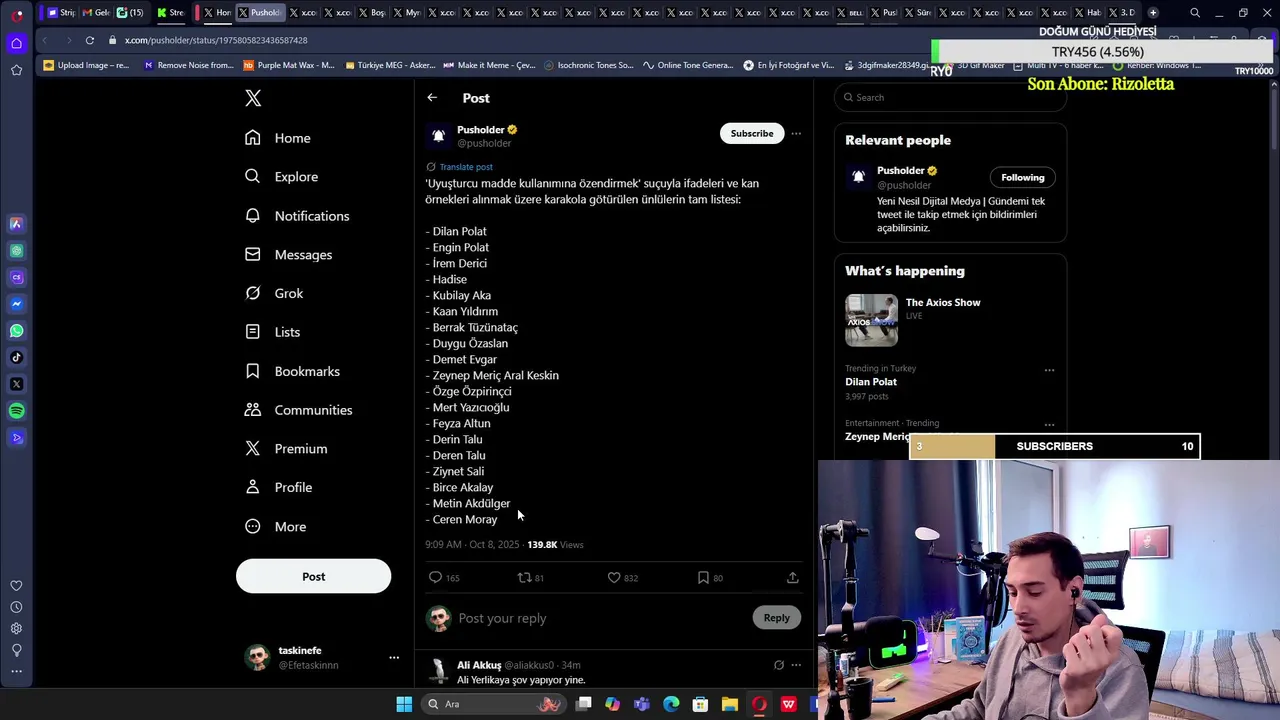
Task: Click Following button for Pusholder
Action: (x=1022, y=177)
